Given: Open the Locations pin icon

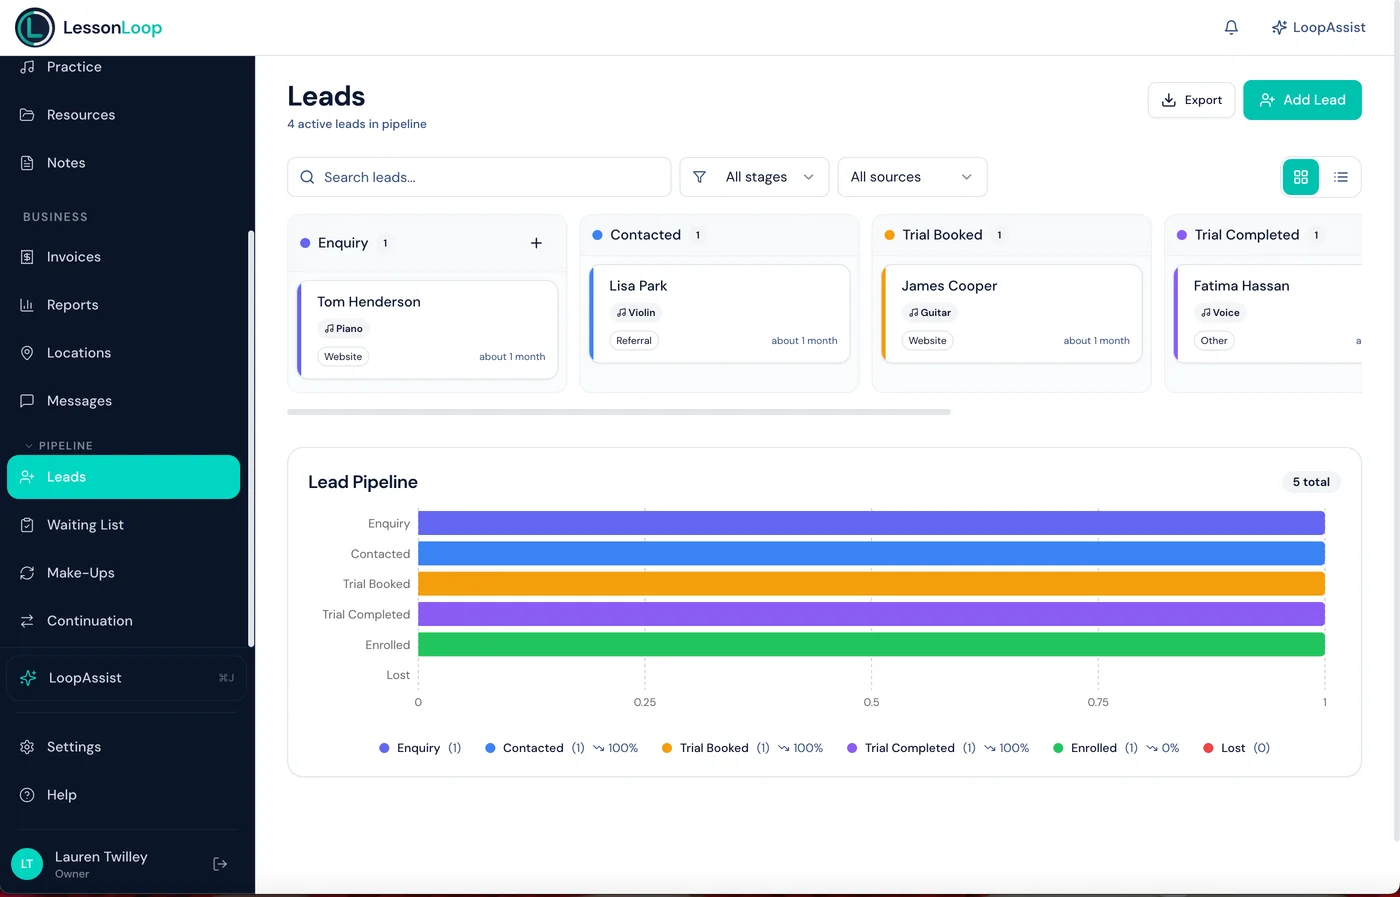Looking at the screenshot, I should (26, 352).
